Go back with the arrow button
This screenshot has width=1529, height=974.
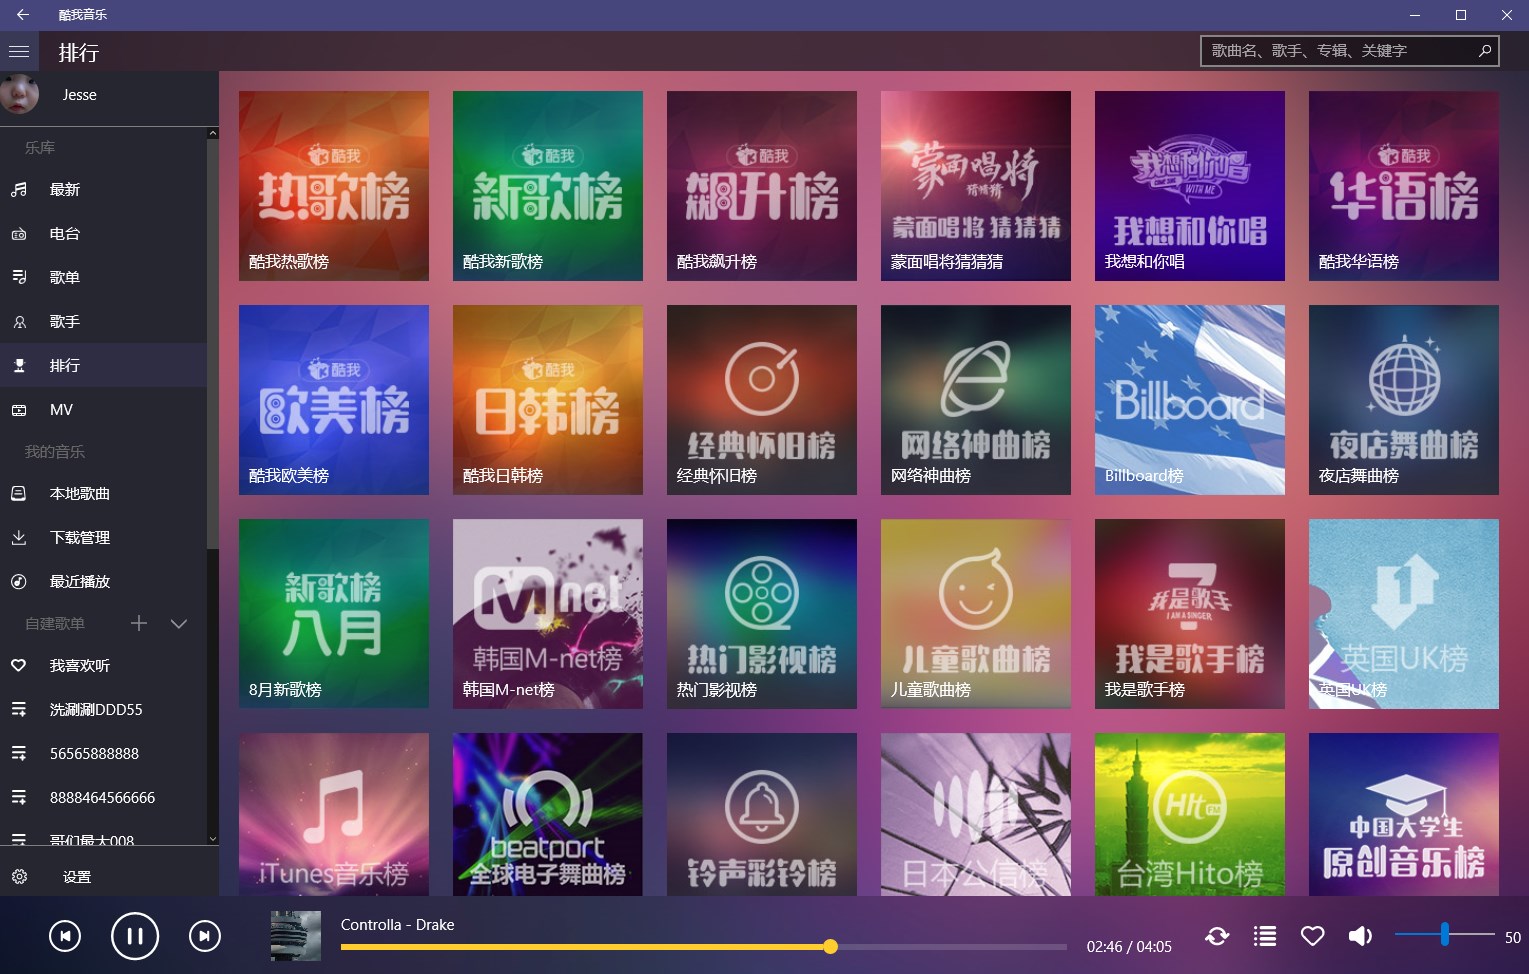coord(22,15)
